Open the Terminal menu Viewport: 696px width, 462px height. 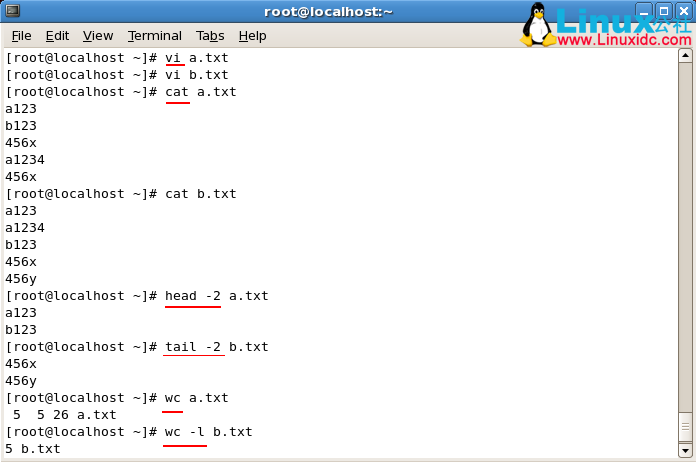click(154, 36)
